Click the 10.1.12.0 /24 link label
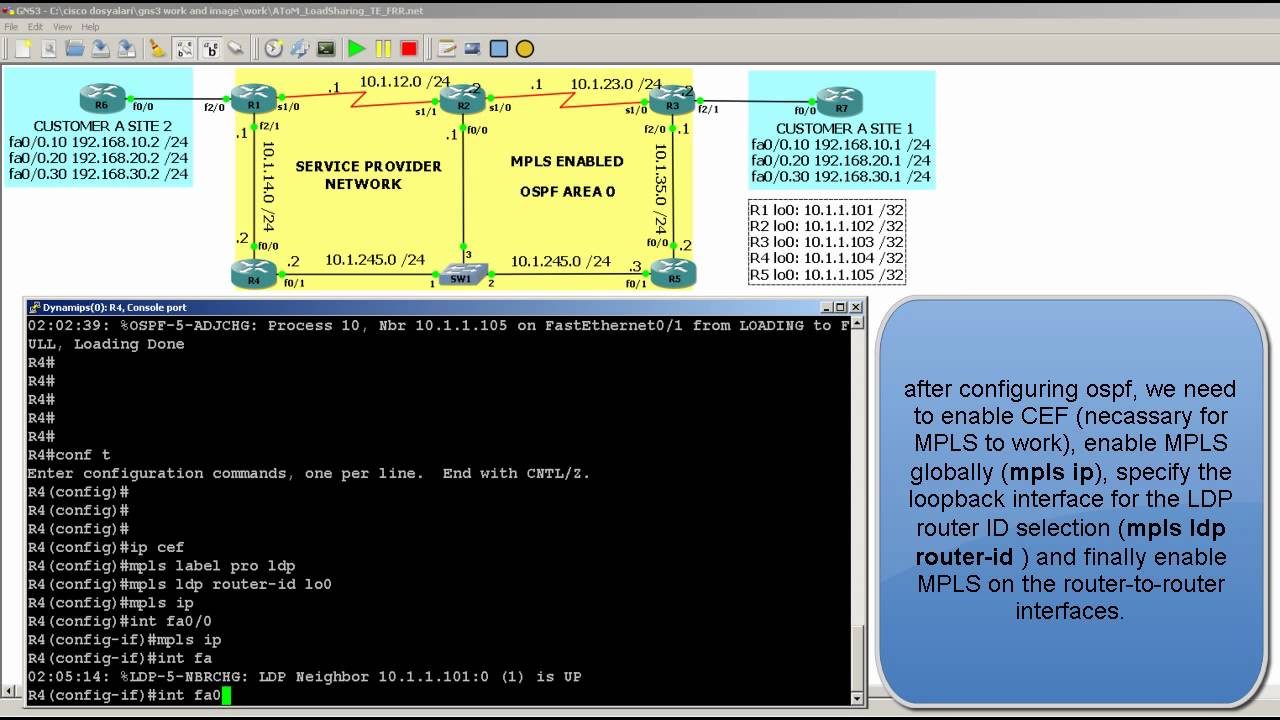This screenshot has width=1280, height=720. pos(405,81)
